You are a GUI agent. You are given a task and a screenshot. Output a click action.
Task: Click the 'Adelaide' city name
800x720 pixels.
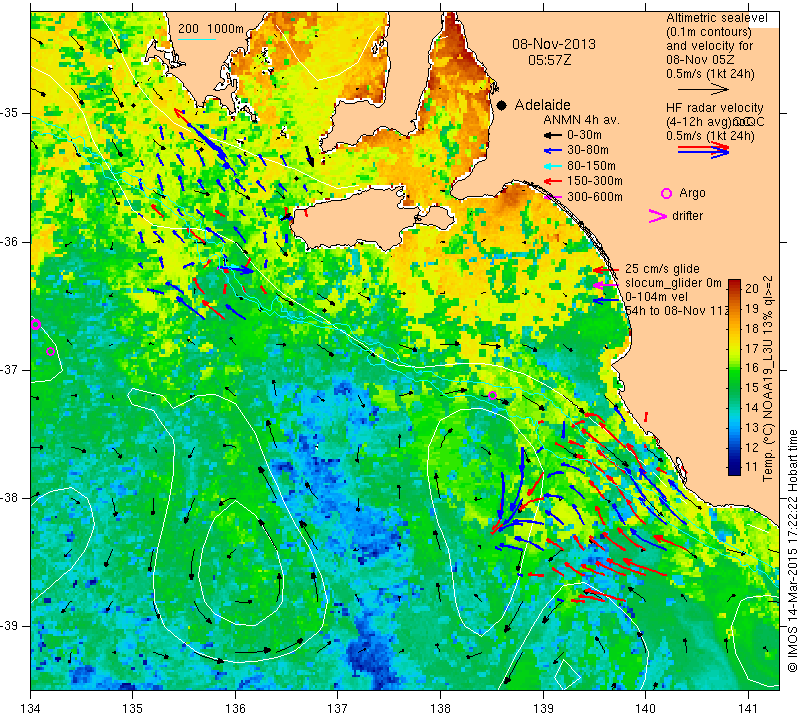(542, 105)
